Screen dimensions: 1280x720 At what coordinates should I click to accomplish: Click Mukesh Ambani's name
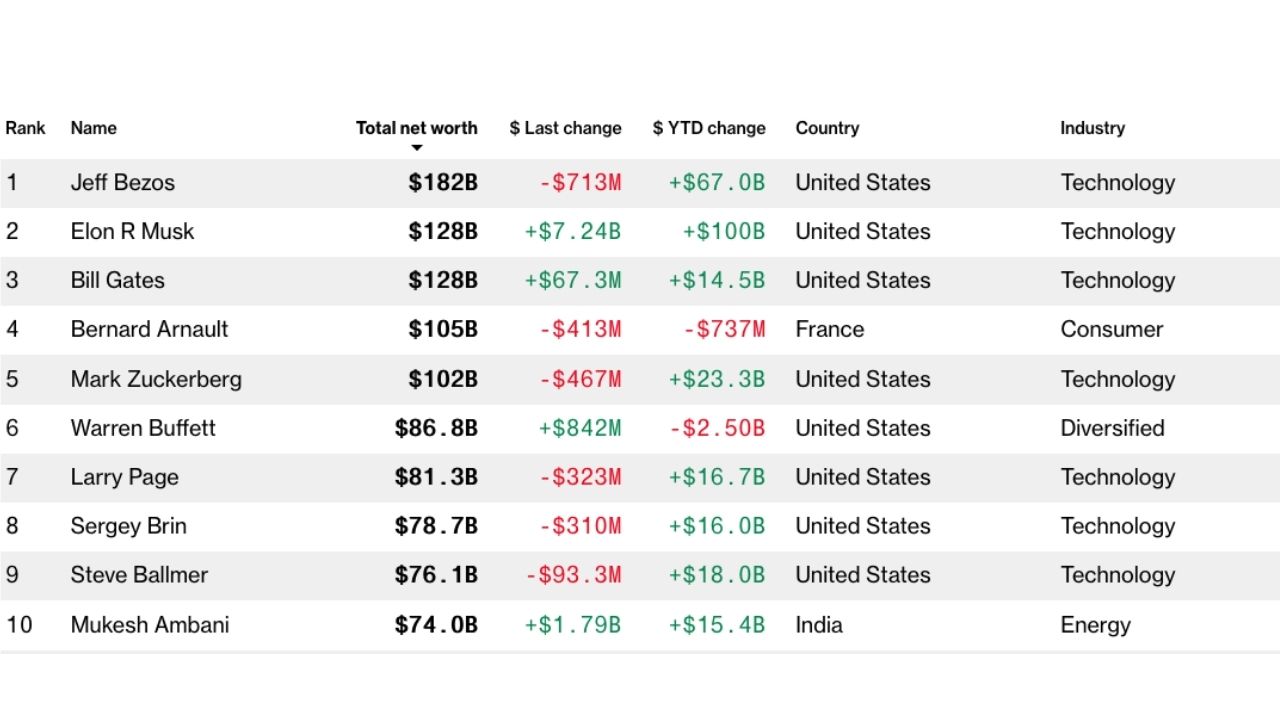point(149,625)
